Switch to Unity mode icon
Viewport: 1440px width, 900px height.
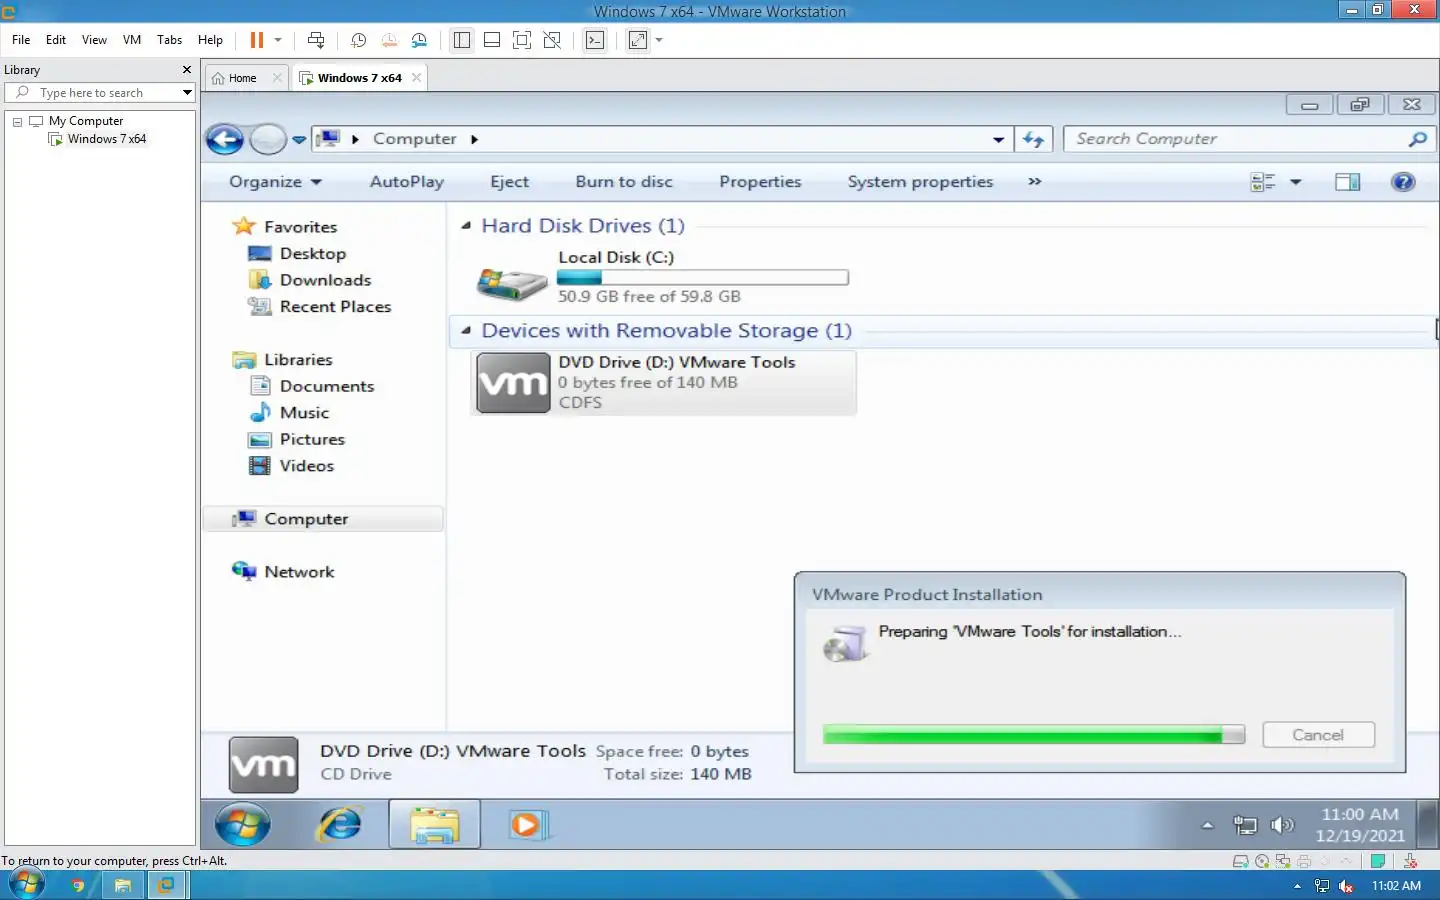[x=552, y=40]
